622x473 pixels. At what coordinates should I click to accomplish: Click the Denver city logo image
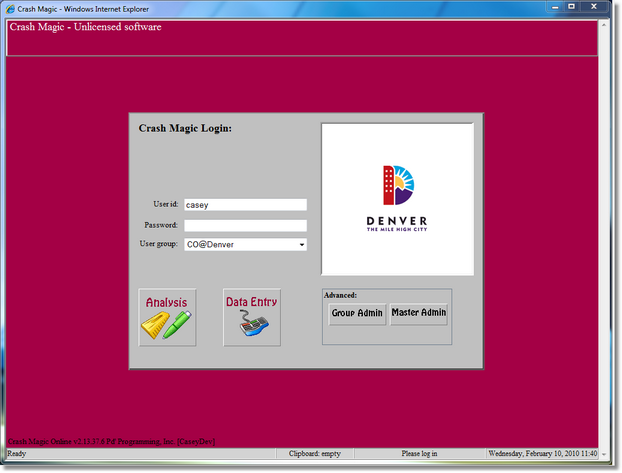coord(397,199)
